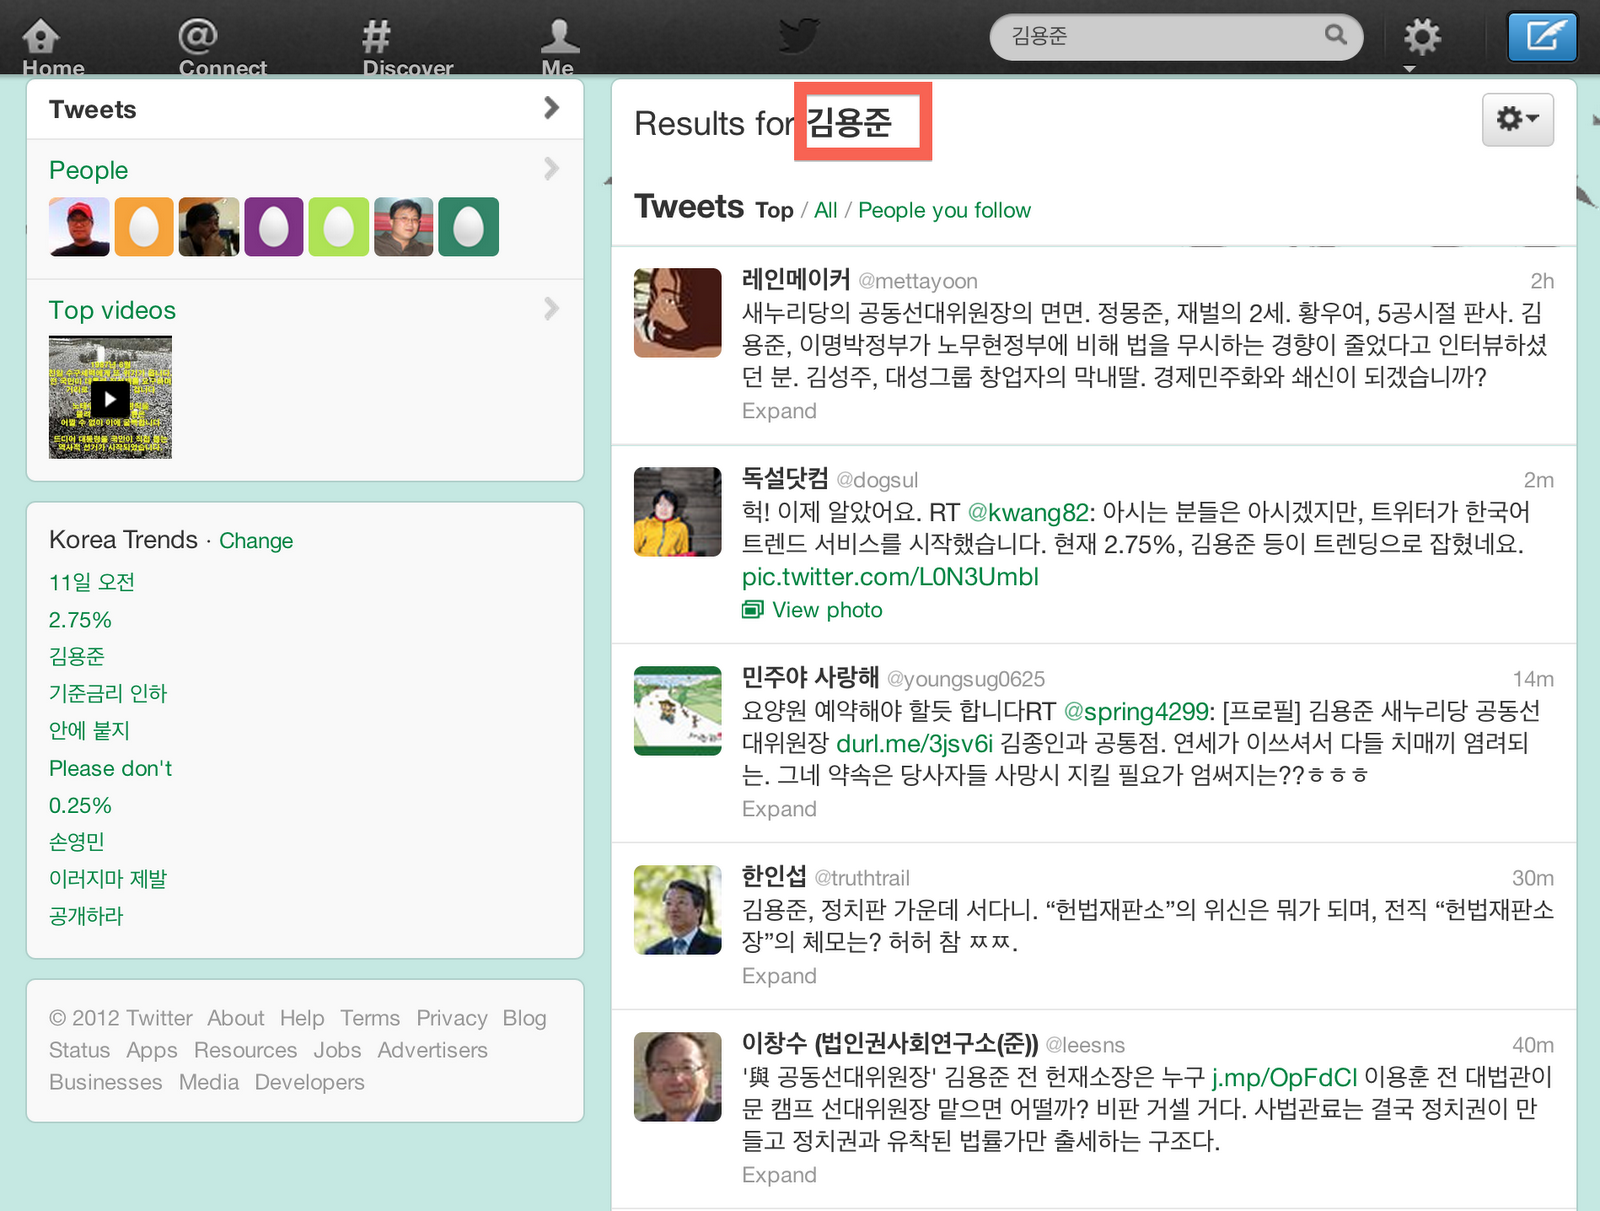Open the trend 안에 붙지
Image resolution: width=1600 pixels, height=1211 pixels.
click(x=90, y=730)
